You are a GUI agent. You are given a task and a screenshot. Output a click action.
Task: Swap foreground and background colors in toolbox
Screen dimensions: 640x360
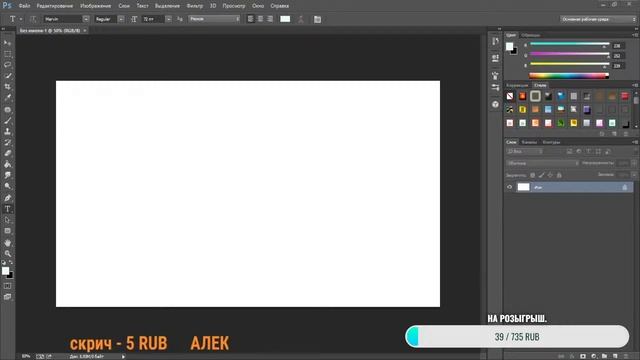coord(11,262)
